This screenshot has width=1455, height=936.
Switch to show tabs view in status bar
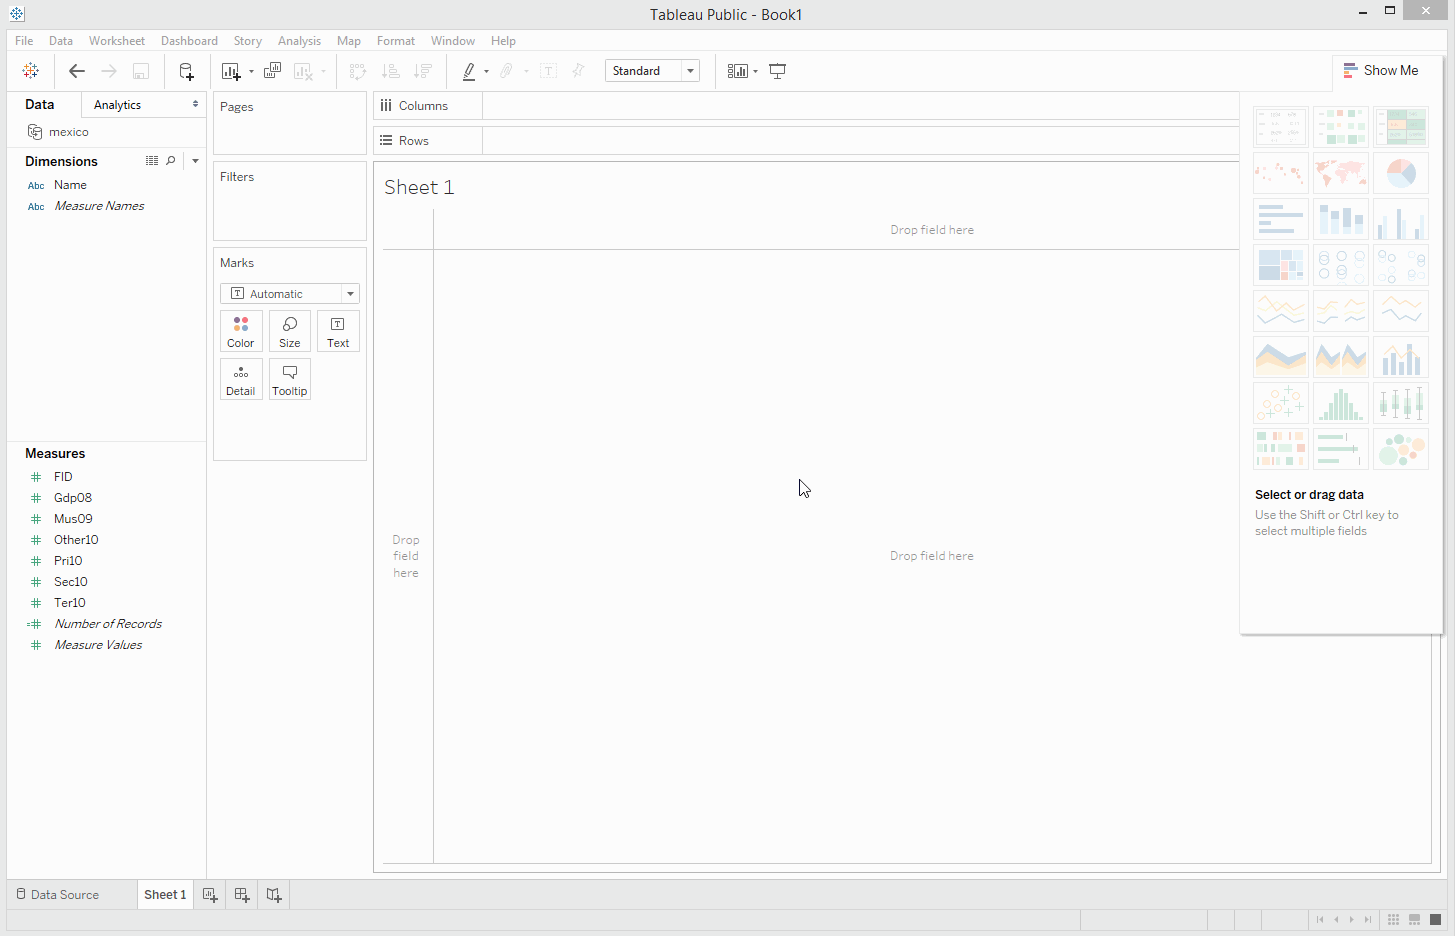click(1435, 919)
